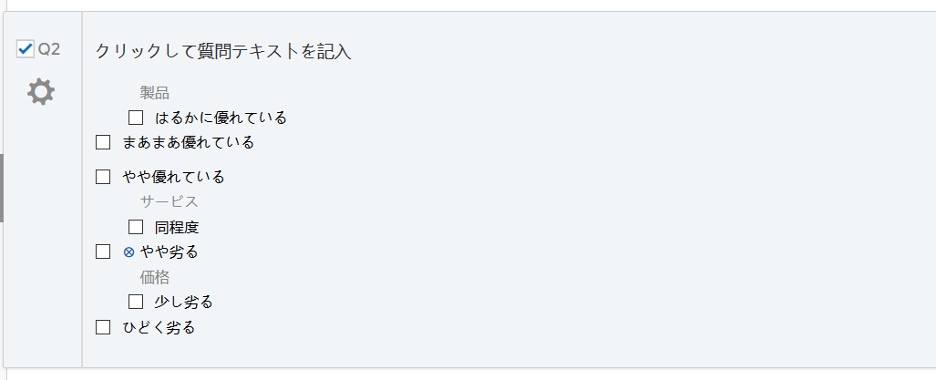Image resolution: width=936 pixels, height=380 pixels.
Task: Select the 同程度 checkbox
Action: click(x=136, y=227)
